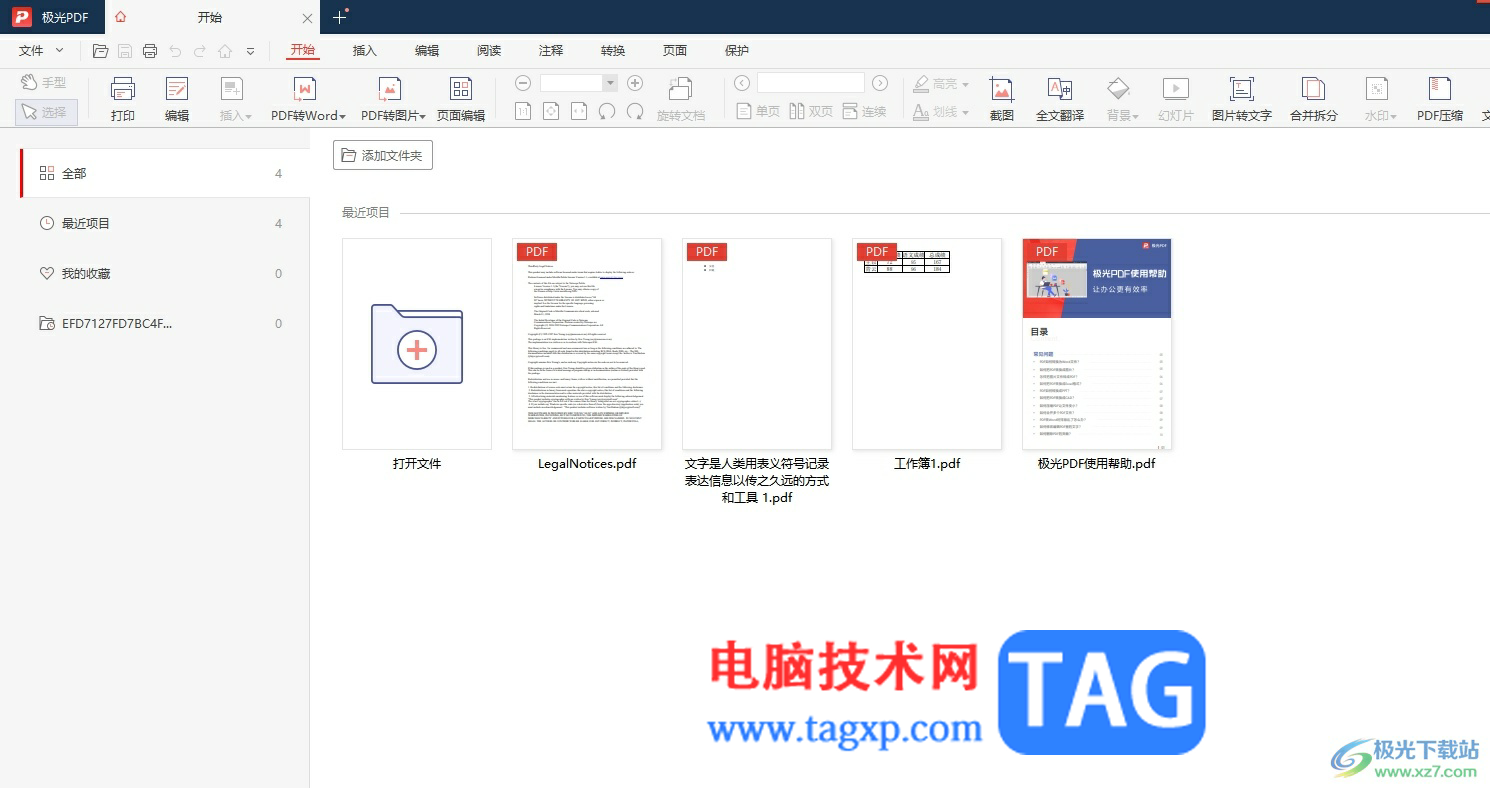Switch to the 保护 ribbon tab
Image resolution: width=1490 pixels, height=788 pixels.
737,51
